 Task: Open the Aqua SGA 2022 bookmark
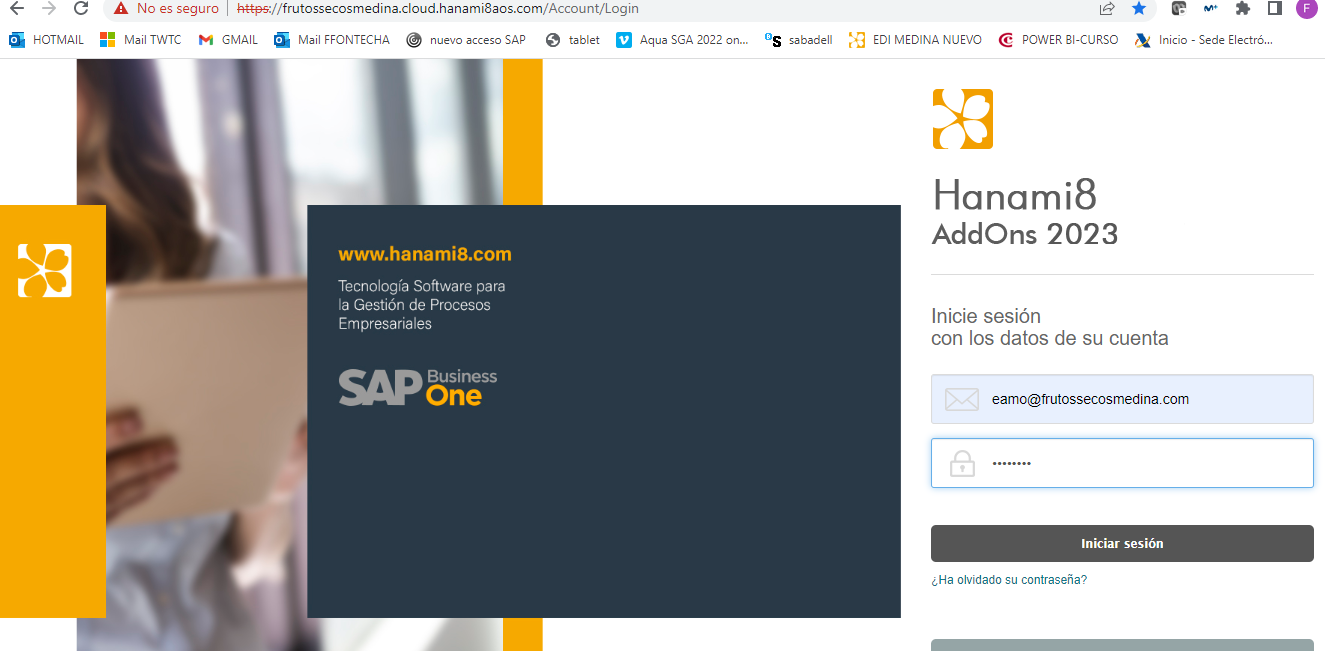(682, 40)
